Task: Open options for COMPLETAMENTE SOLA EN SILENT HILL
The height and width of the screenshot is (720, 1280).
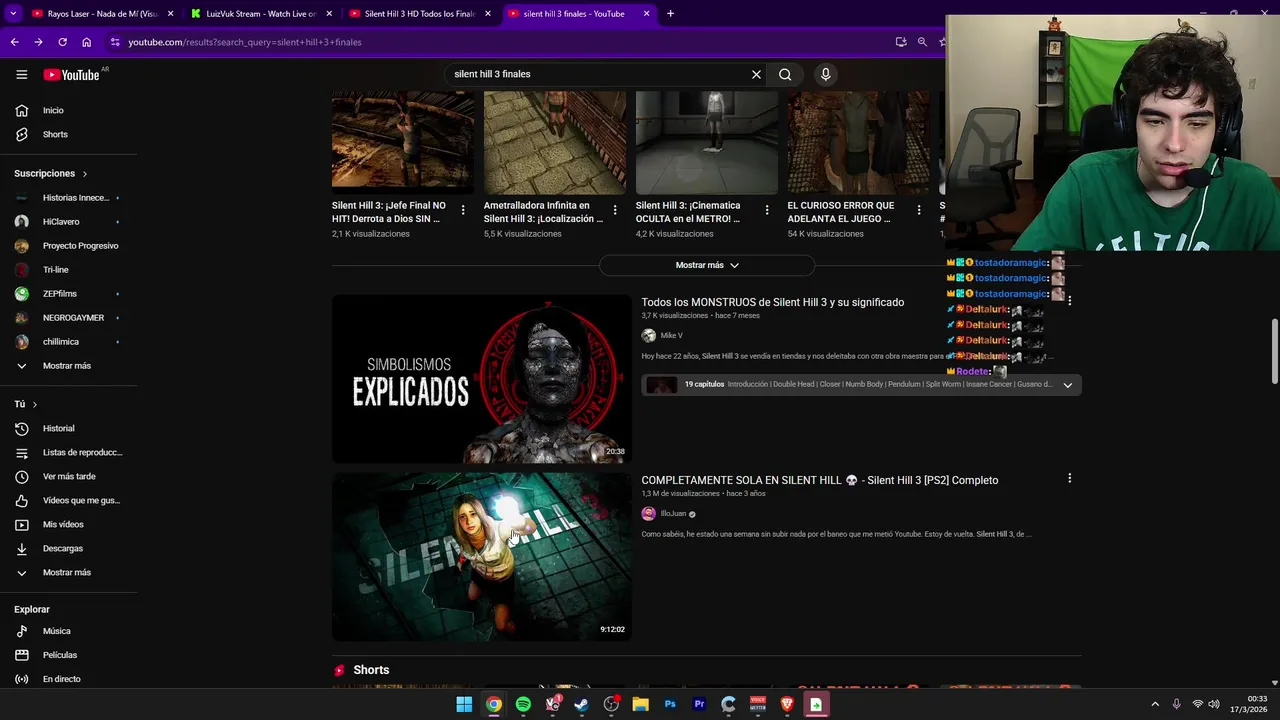Action: tap(1069, 478)
